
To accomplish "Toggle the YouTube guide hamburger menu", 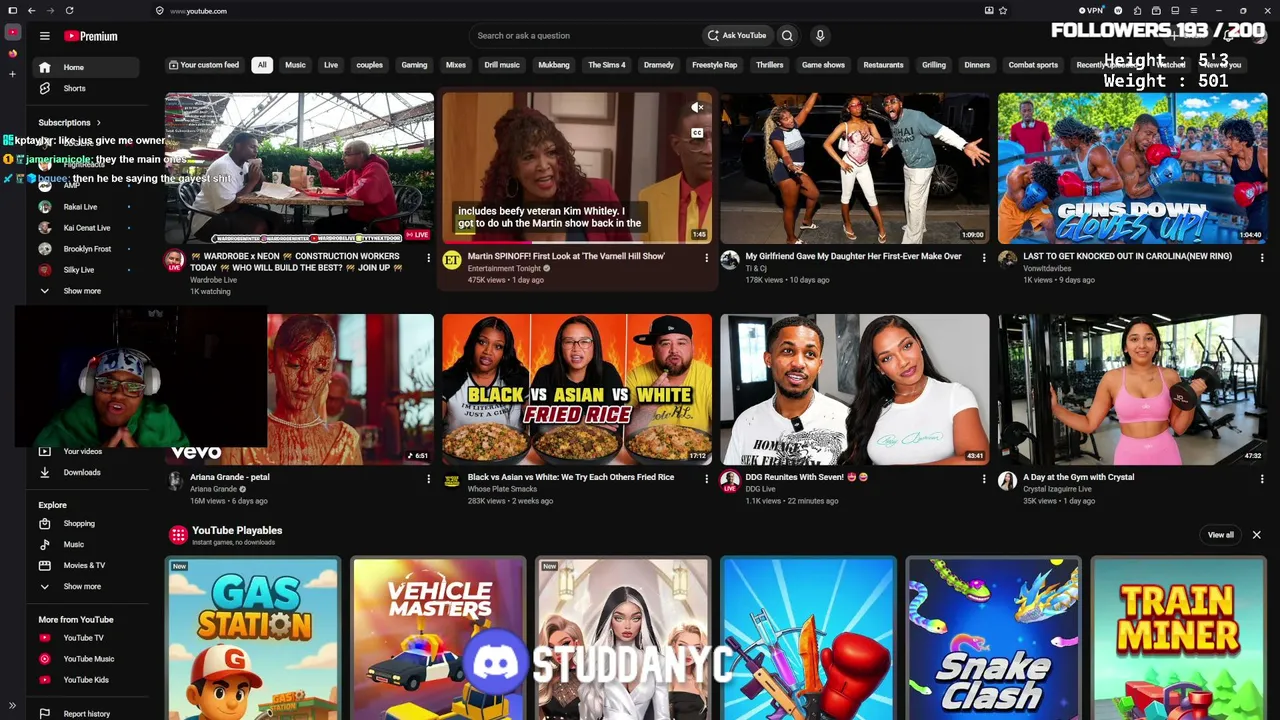I will 44,36.
